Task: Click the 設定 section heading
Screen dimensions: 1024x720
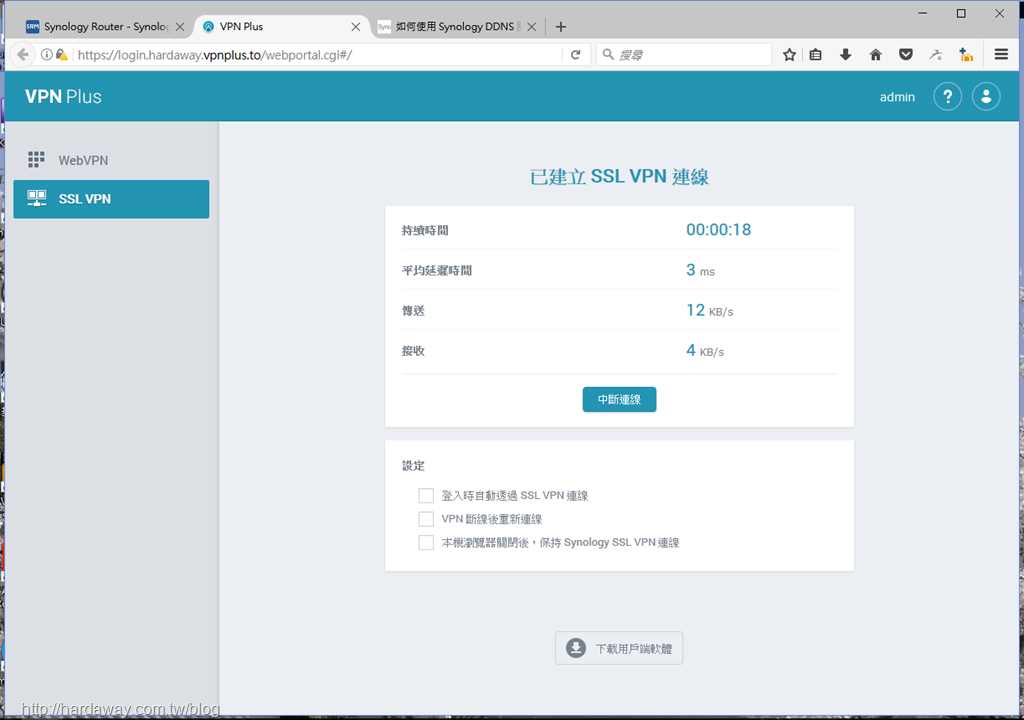Action: coord(413,466)
